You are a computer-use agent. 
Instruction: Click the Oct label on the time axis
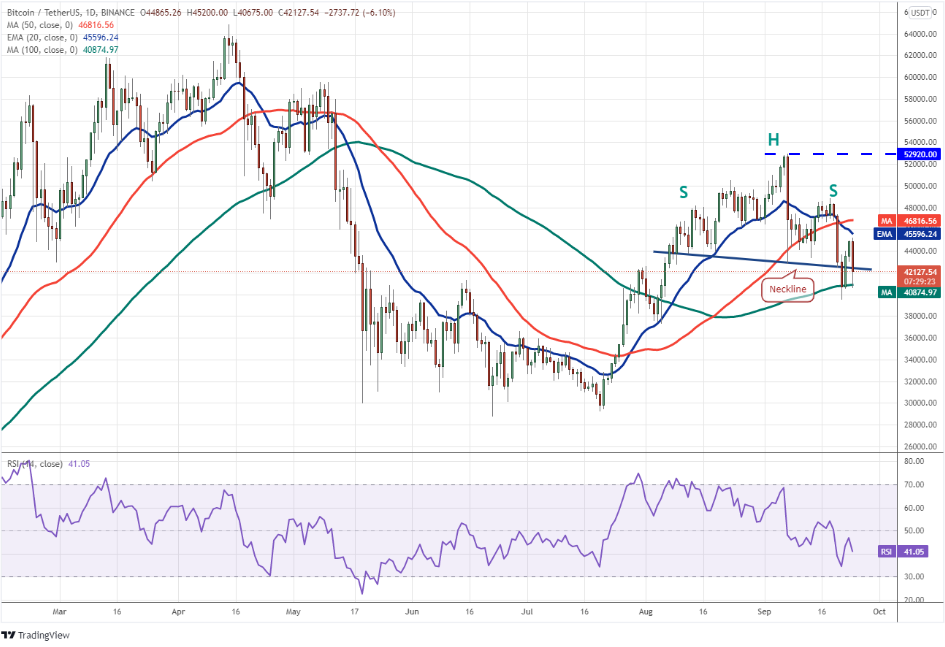coord(878,610)
